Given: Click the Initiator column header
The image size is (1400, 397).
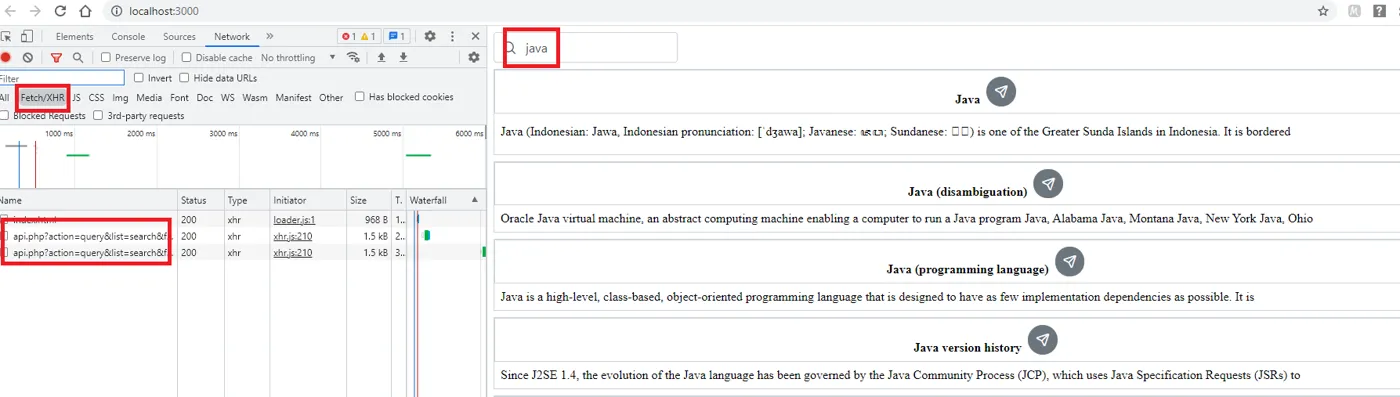Looking at the screenshot, I should [308, 200].
